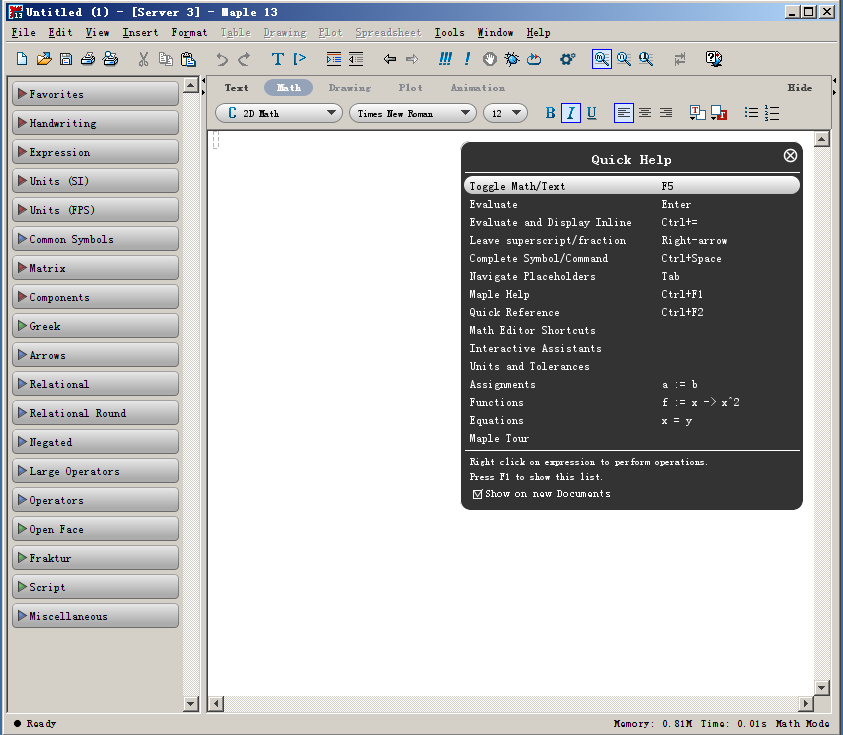
Task: Click the palette scrollbar down arrow
Action: [x=191, y=703]
